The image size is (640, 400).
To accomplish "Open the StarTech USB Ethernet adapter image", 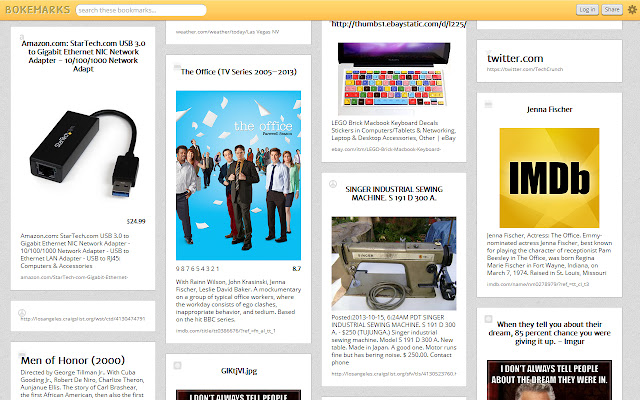I will (x=83, y=154).
